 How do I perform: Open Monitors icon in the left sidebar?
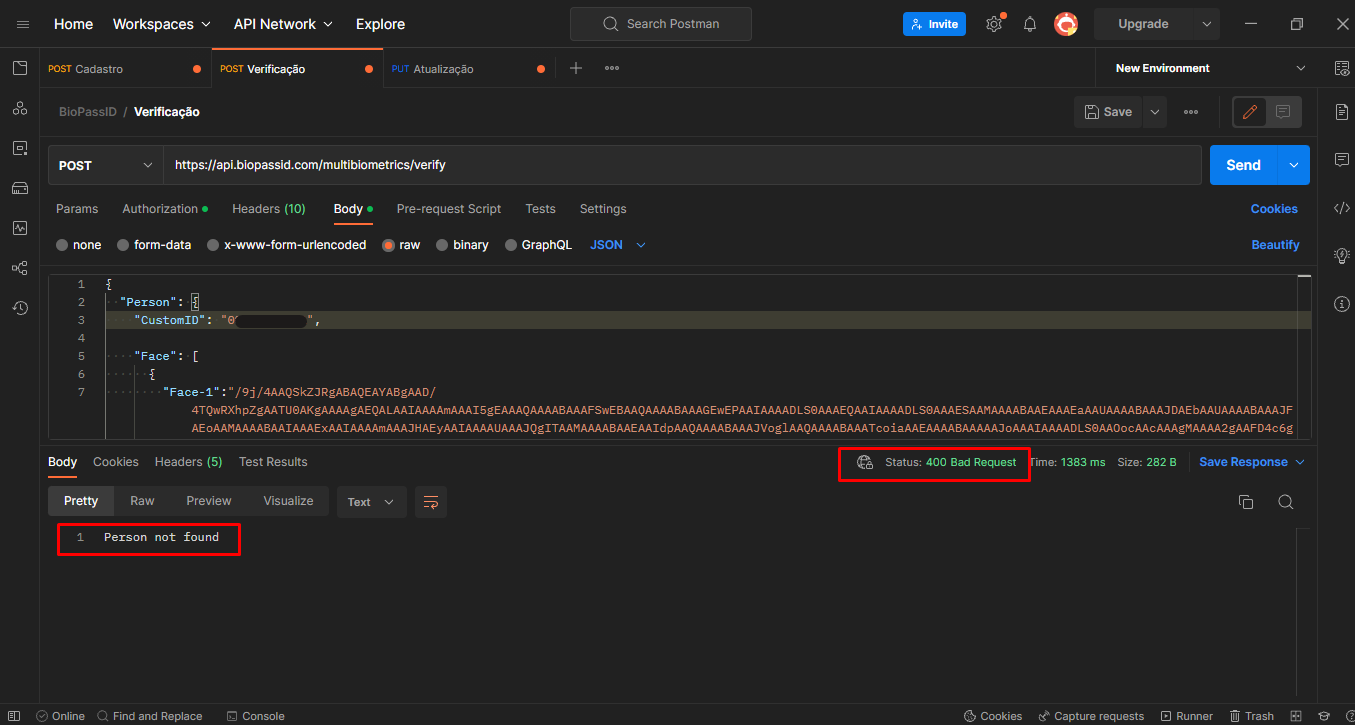(20, 228)
